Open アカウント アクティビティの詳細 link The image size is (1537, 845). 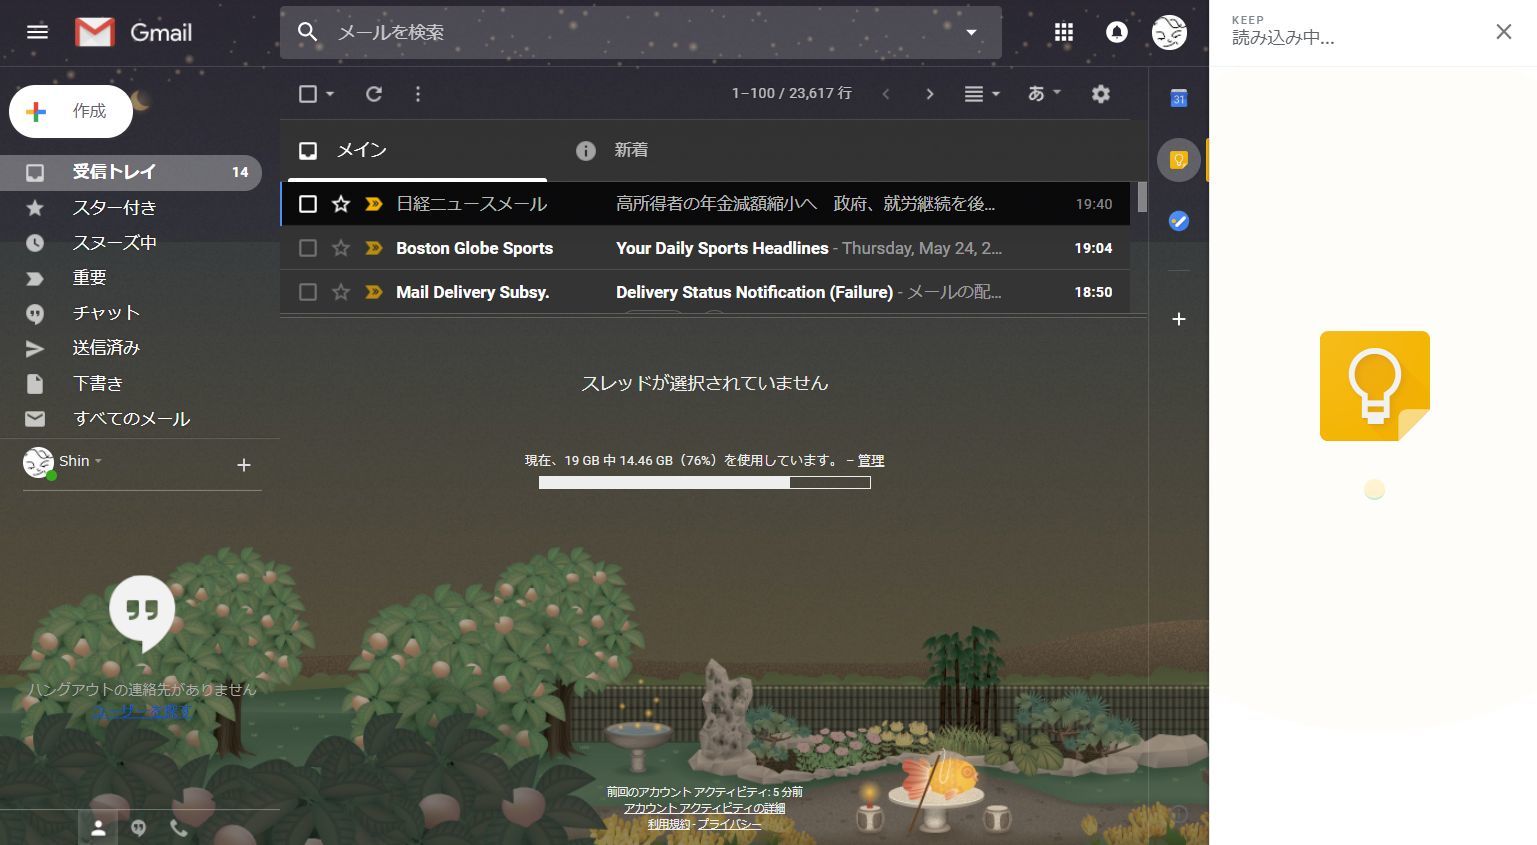(705, 808)
